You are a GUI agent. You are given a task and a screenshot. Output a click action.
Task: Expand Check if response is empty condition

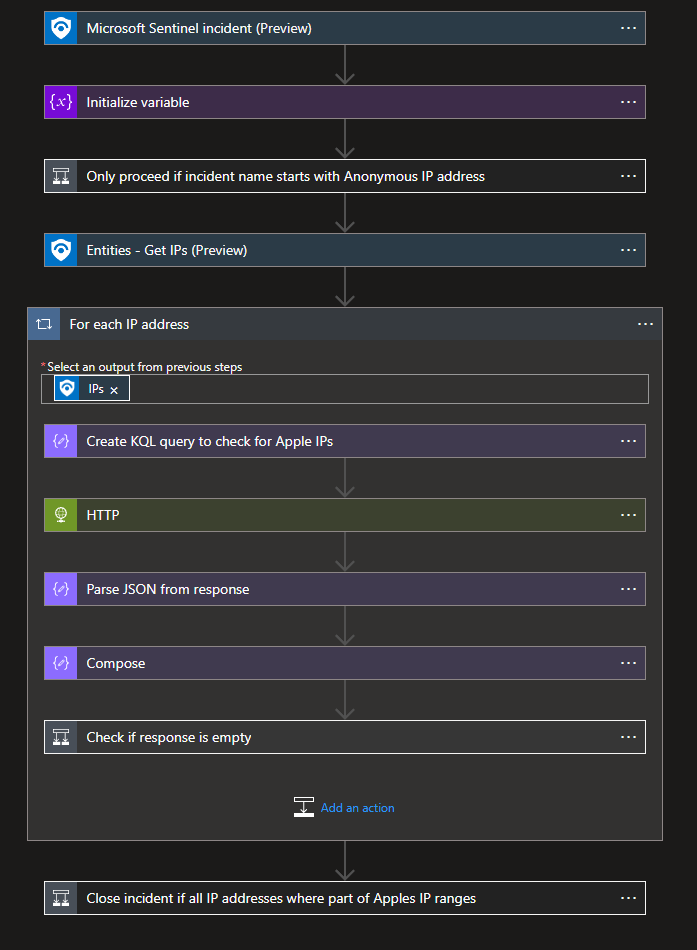point(345,737)
